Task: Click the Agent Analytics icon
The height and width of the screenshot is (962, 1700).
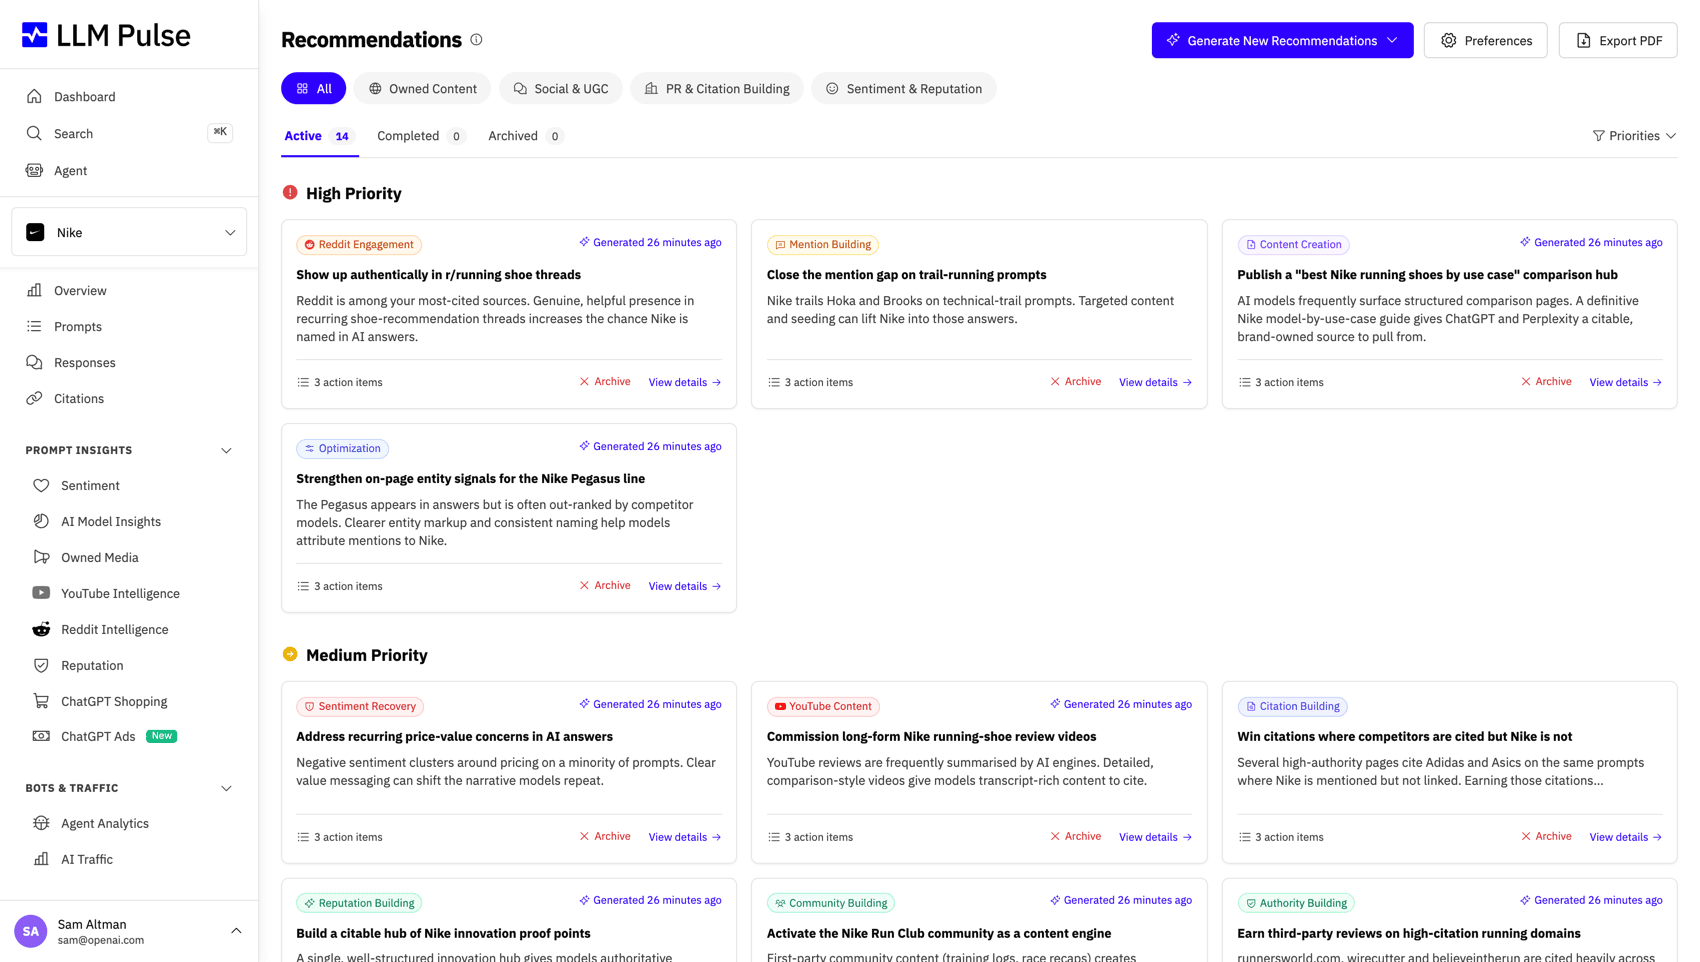Action: tap(41, 824)
